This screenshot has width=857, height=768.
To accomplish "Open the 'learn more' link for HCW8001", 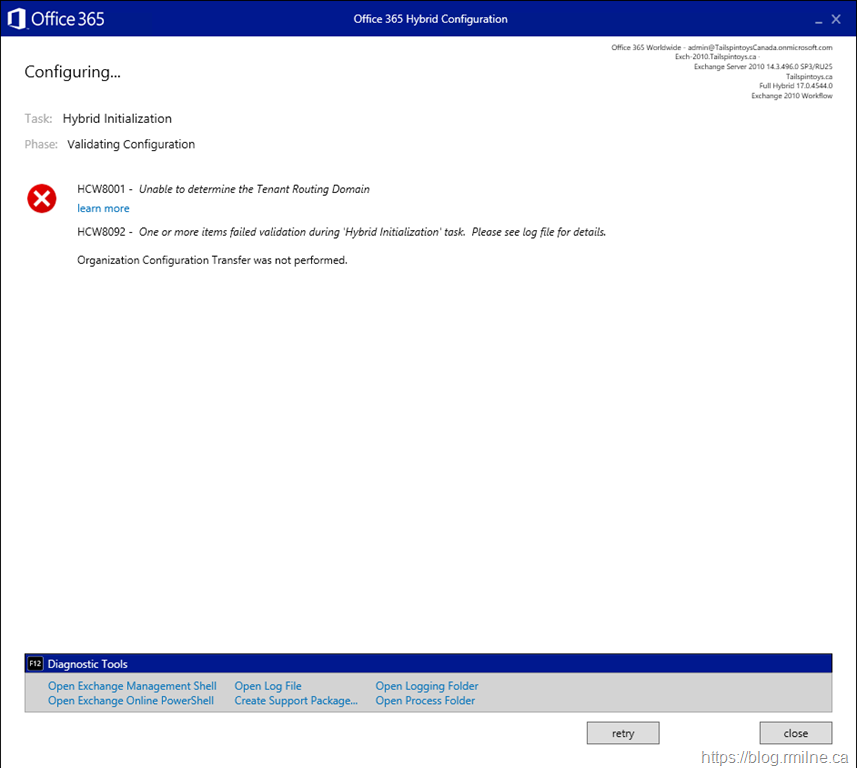I will [x=103, y=208].
